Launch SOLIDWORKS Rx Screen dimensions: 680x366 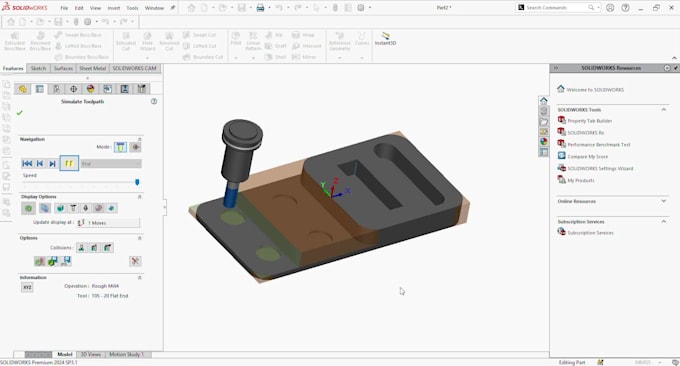pos(586,133)
